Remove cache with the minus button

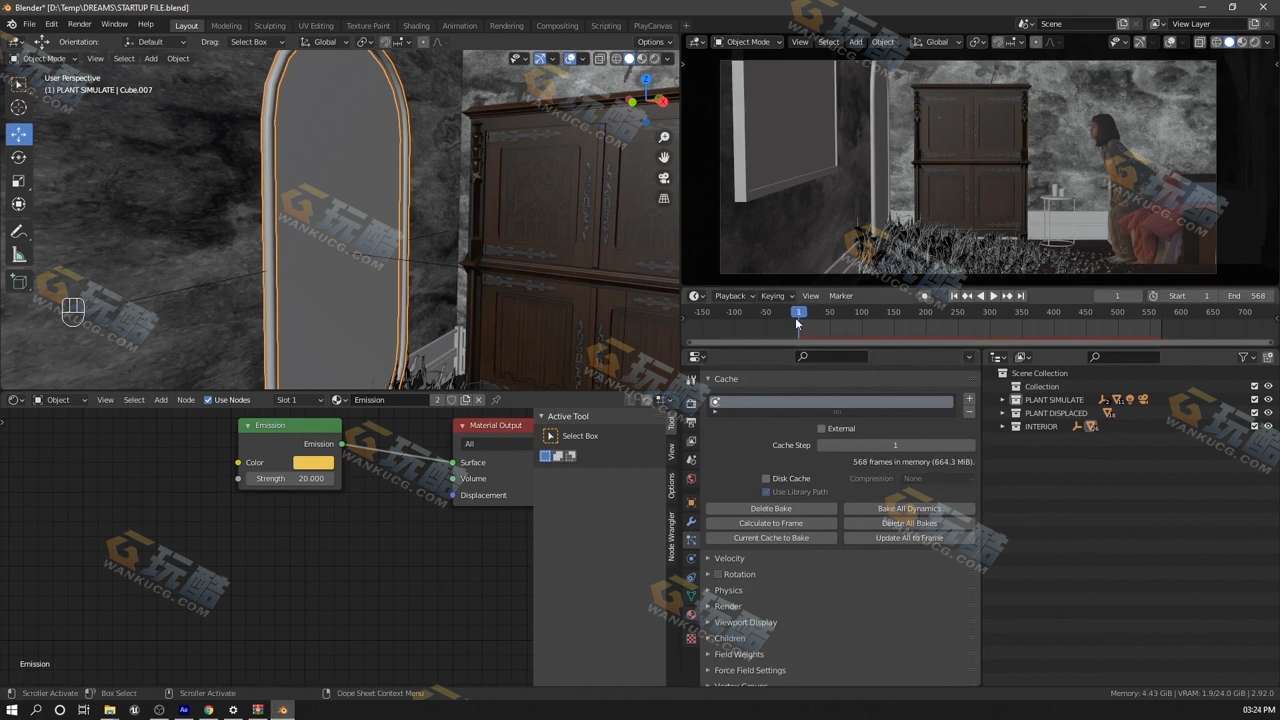tap(968, 411)
